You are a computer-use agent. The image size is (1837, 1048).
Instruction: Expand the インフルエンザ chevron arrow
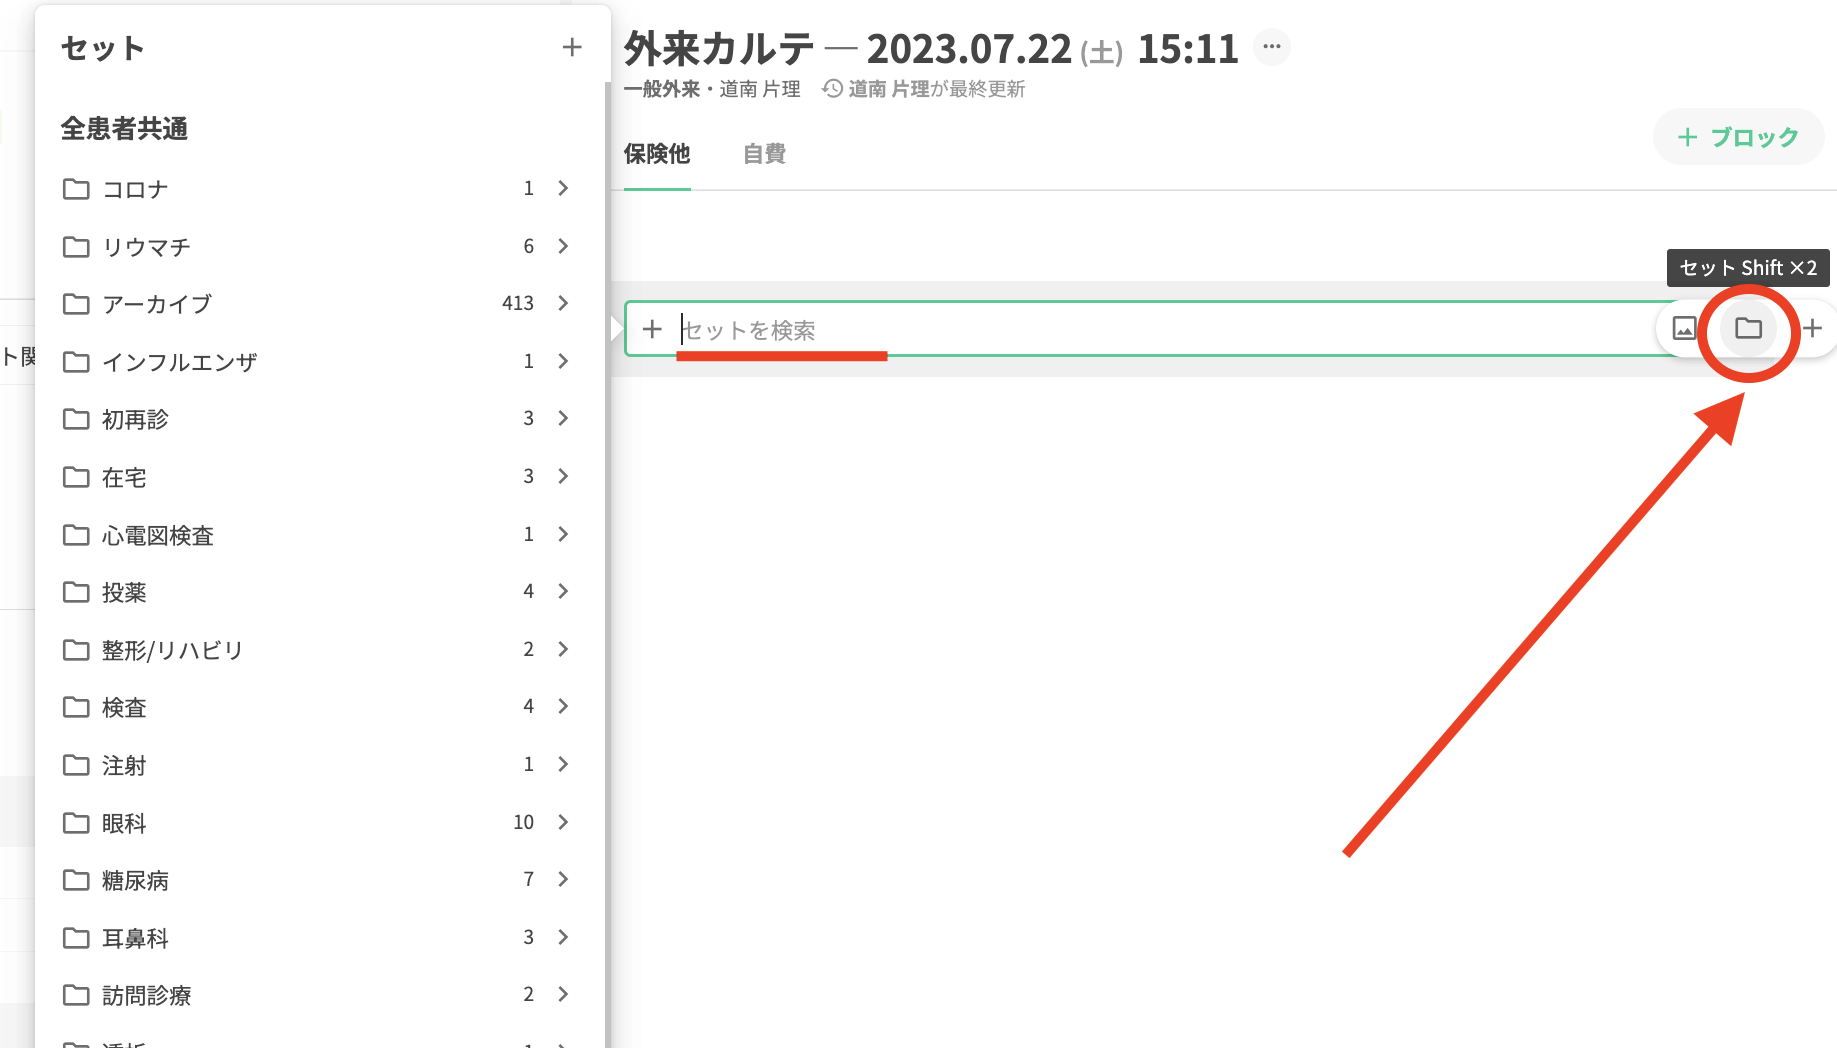pos(563,361)
